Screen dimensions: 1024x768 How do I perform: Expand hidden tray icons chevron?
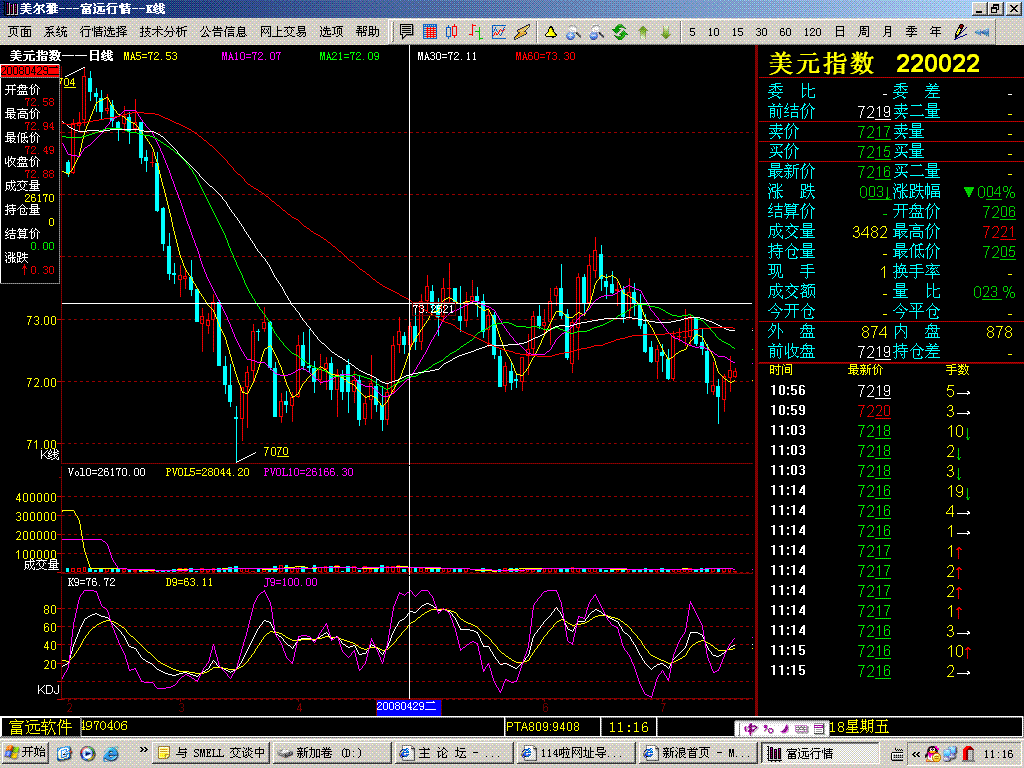coord(916,754)
